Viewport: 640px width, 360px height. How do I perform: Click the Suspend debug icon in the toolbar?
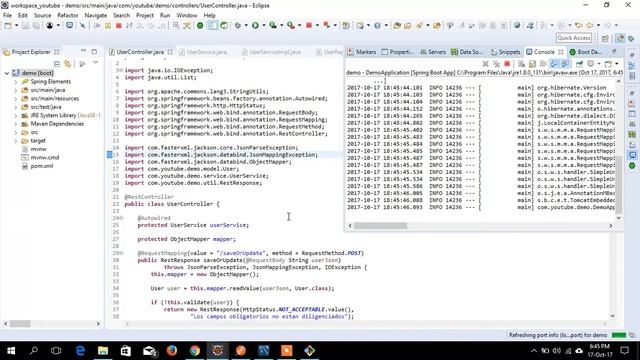click(108, 25)
